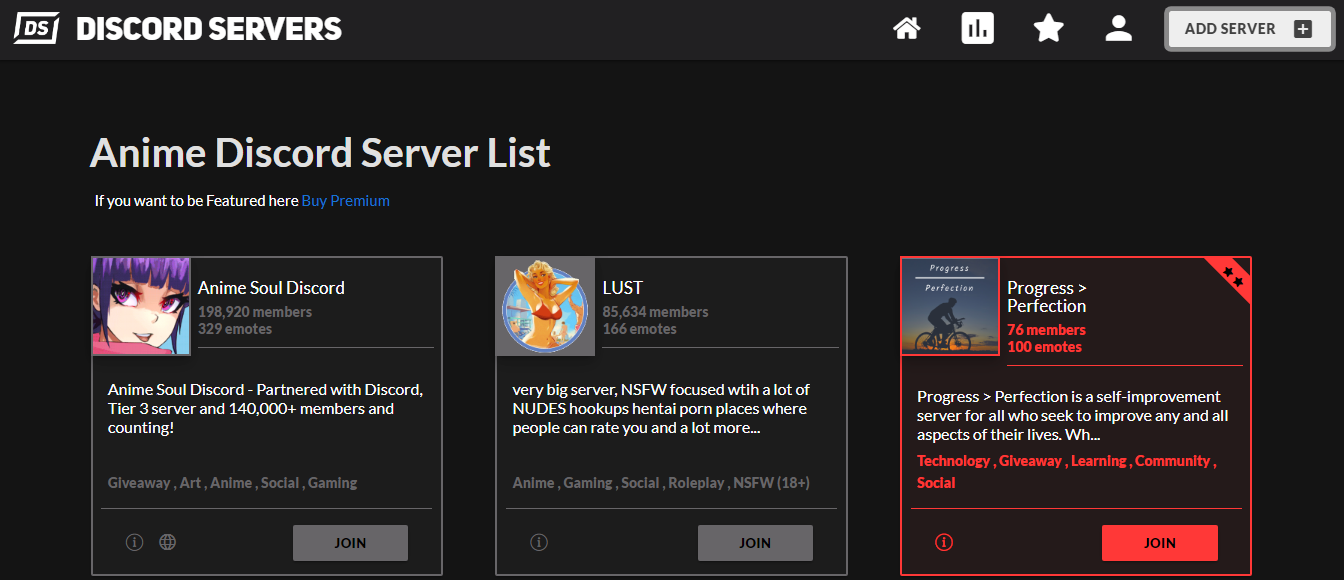
Task: Follow the Buy Premium link
Action: coord(346,201)
